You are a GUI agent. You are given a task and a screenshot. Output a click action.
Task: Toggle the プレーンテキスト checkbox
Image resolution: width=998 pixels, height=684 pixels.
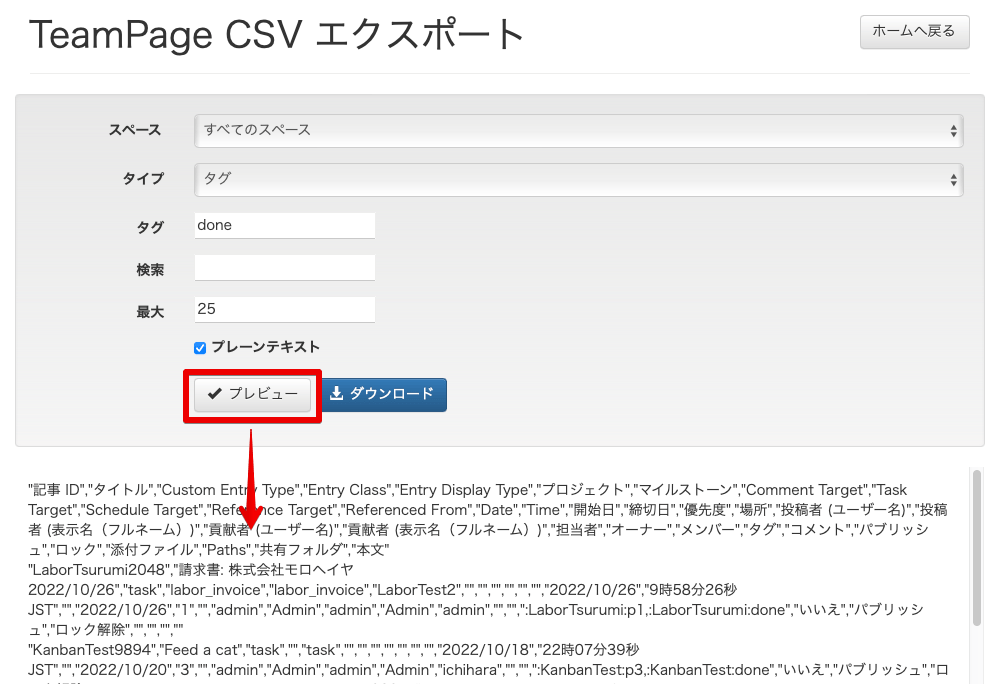tap(200, 347)
